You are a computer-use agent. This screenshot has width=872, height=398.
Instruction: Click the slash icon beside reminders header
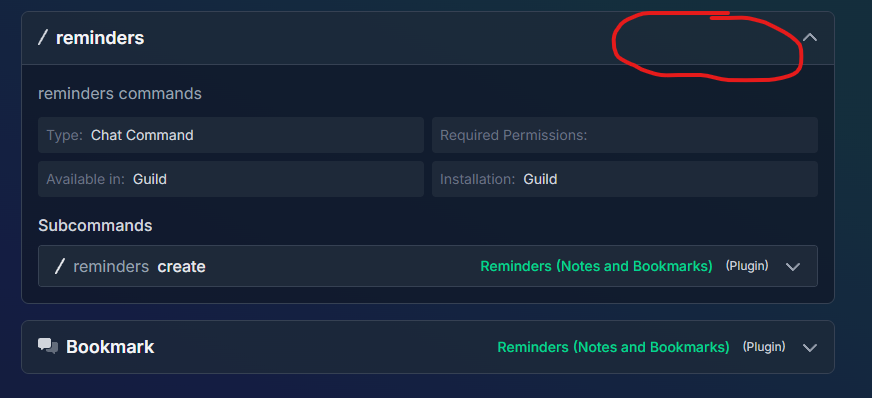(42, 38)
